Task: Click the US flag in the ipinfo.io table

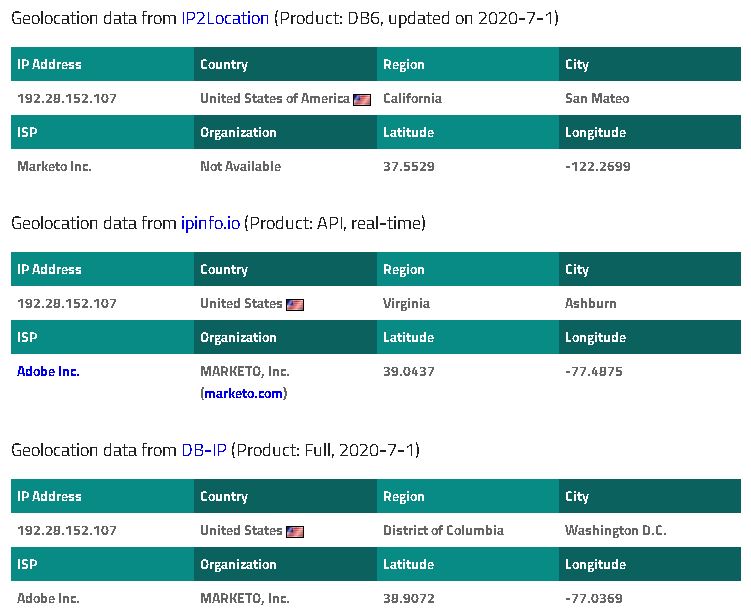Action: [x=295, y=304]
